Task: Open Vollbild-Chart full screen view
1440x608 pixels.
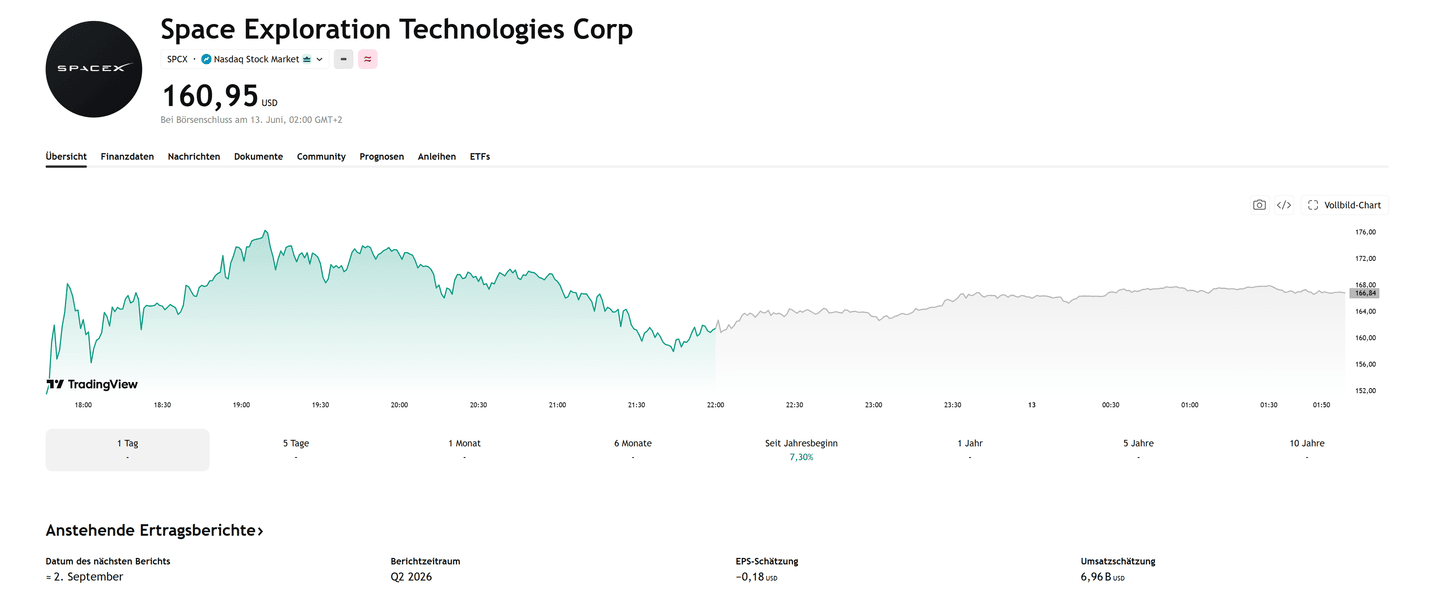Action: point(1345,205)
